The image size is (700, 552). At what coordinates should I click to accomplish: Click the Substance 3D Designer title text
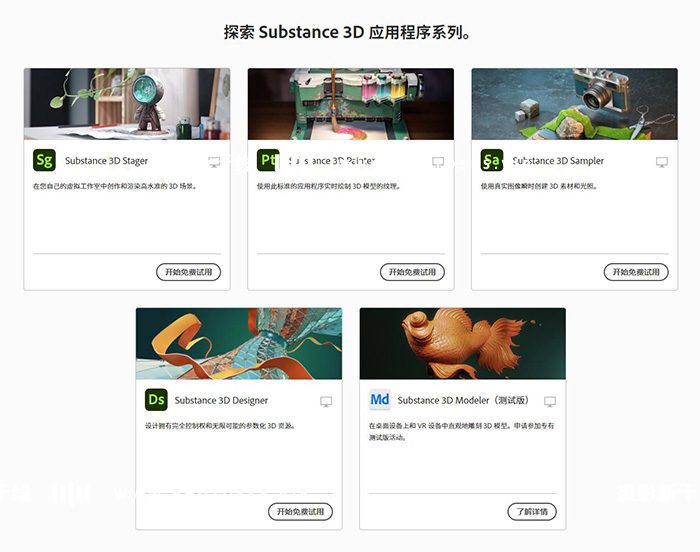[221, 401]
